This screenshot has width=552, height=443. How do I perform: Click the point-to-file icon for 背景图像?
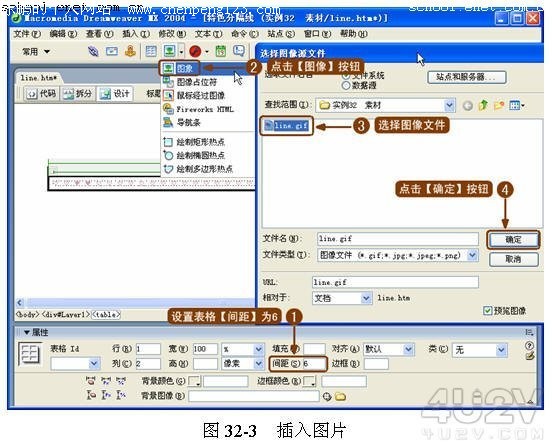327,397
